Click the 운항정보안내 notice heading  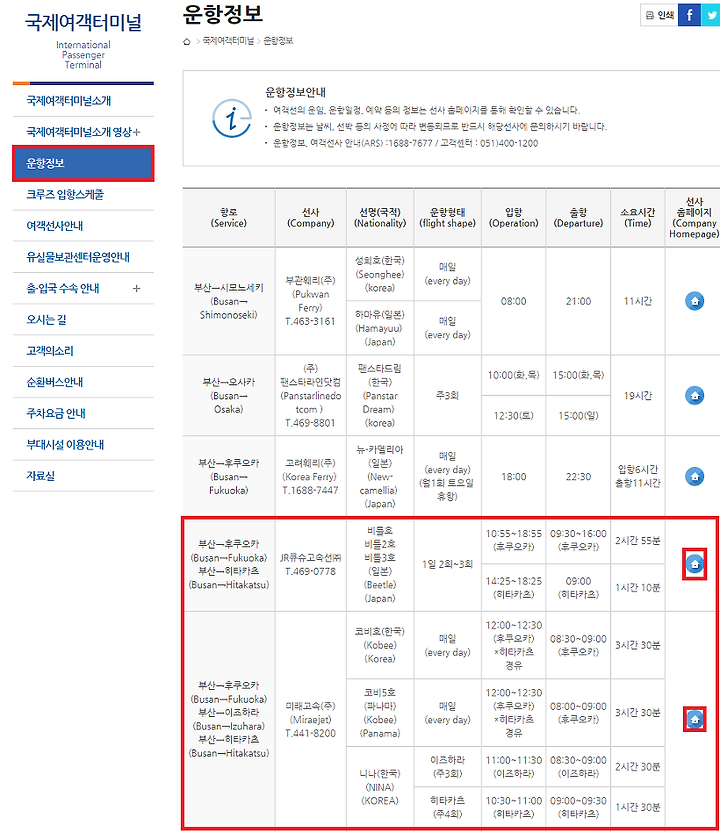coord(296,92)
